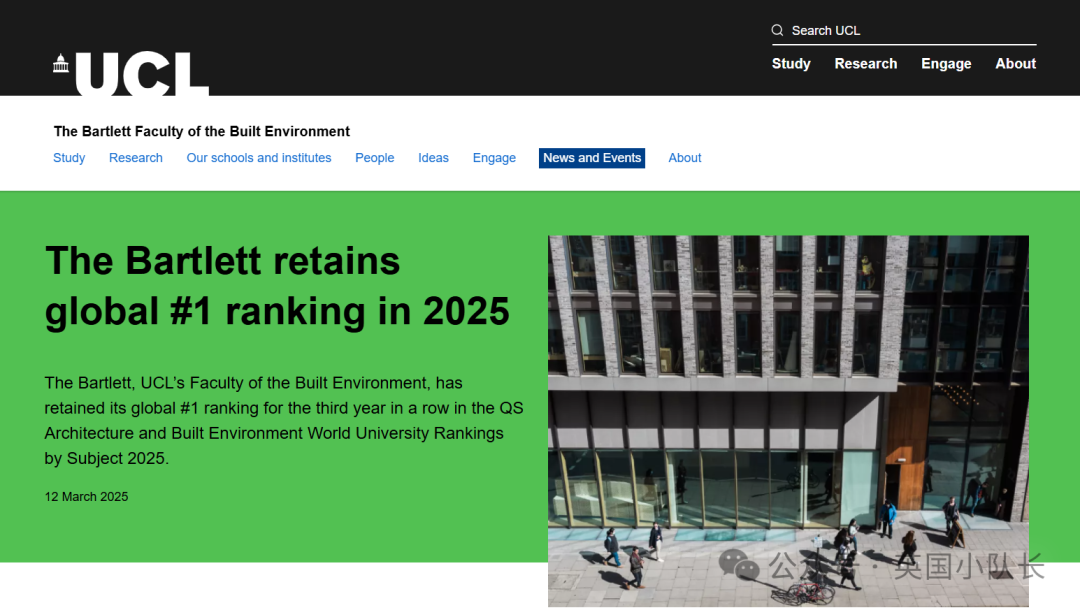The height and width of the screenshot is (610, 1080).
Task: Click the UCL logo
Action: 131,73
